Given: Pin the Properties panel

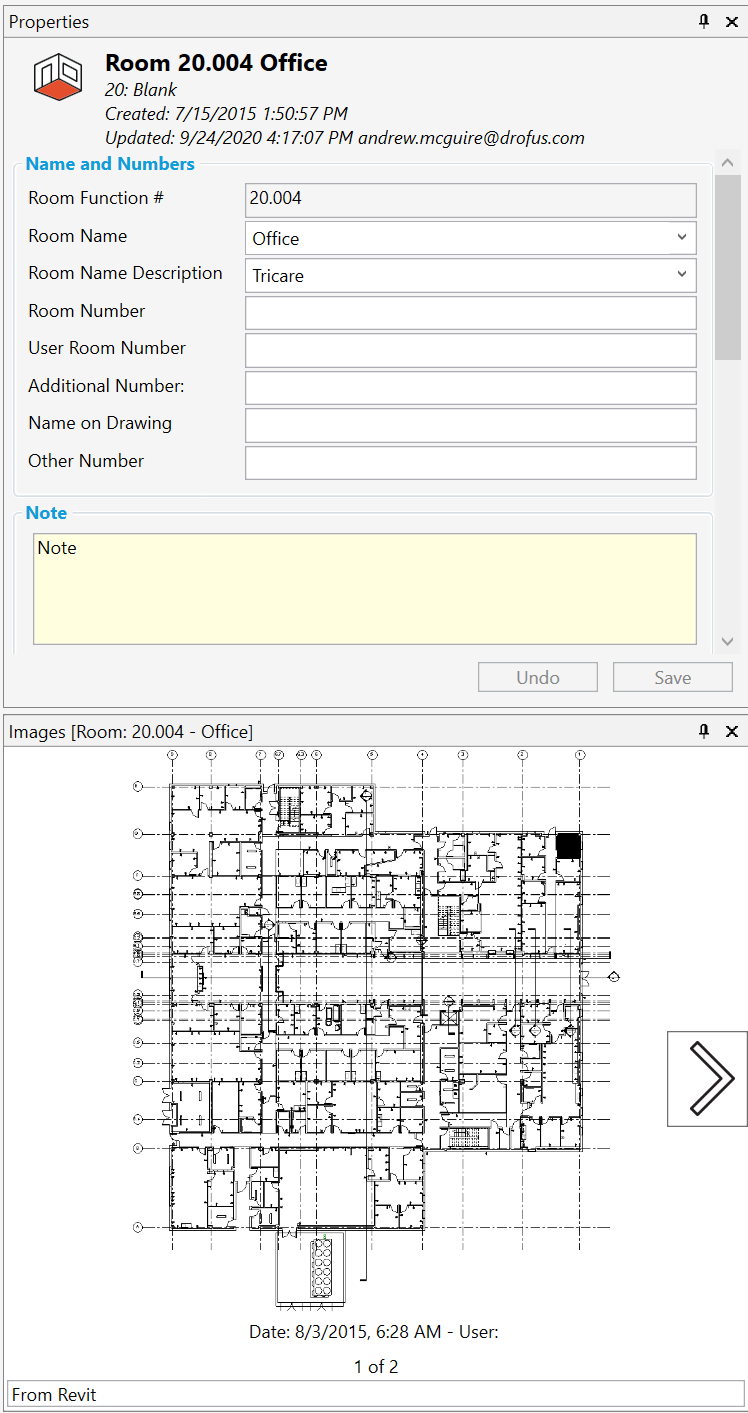Looking at the screenshot, I should 704,21.
